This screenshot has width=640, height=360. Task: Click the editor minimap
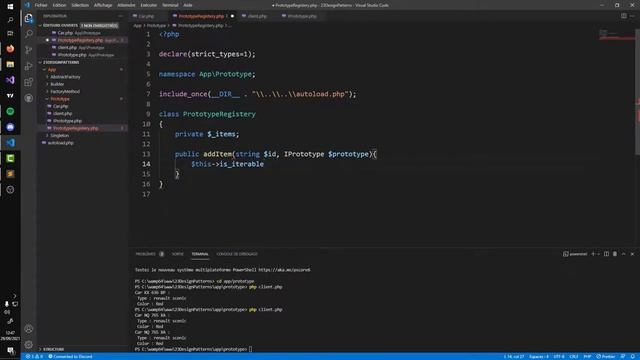point(616,35)
